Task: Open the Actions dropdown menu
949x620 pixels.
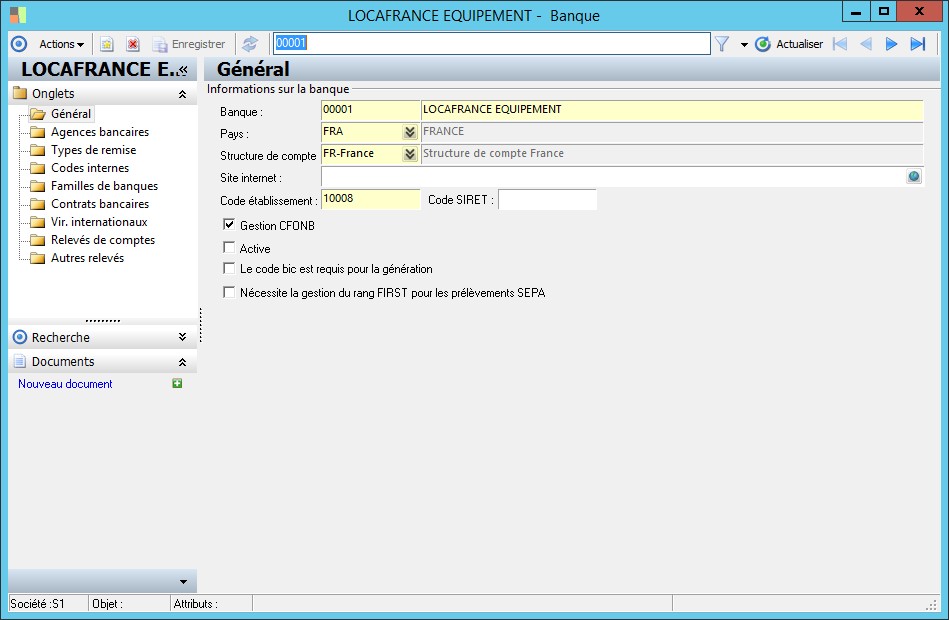Action: click(x=61, y=44)
